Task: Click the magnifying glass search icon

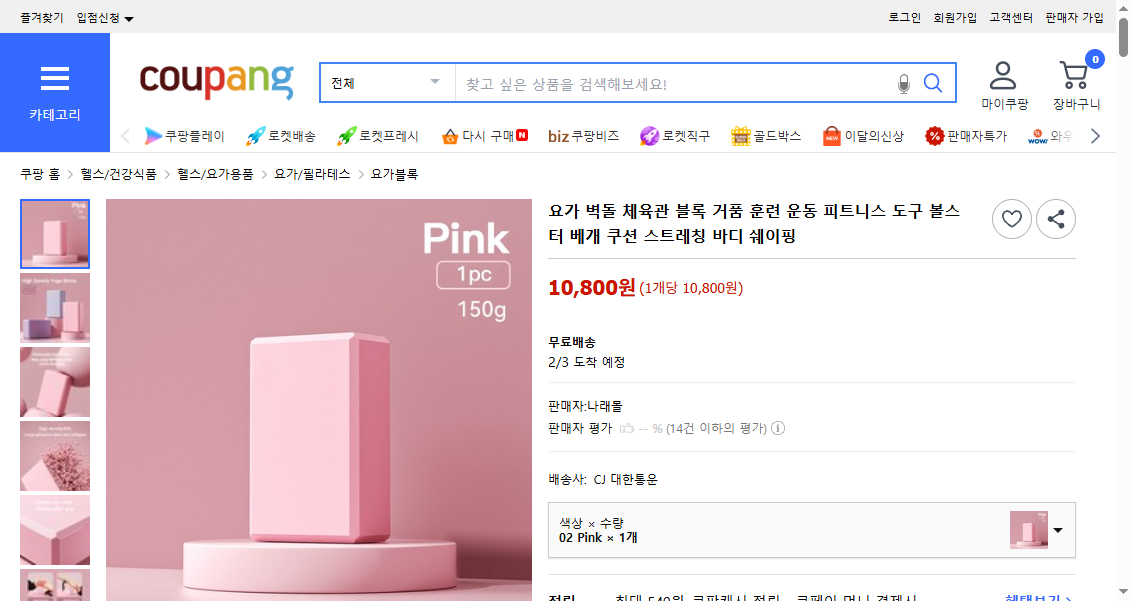Action: pyautogui.click(x=933, y=83)
